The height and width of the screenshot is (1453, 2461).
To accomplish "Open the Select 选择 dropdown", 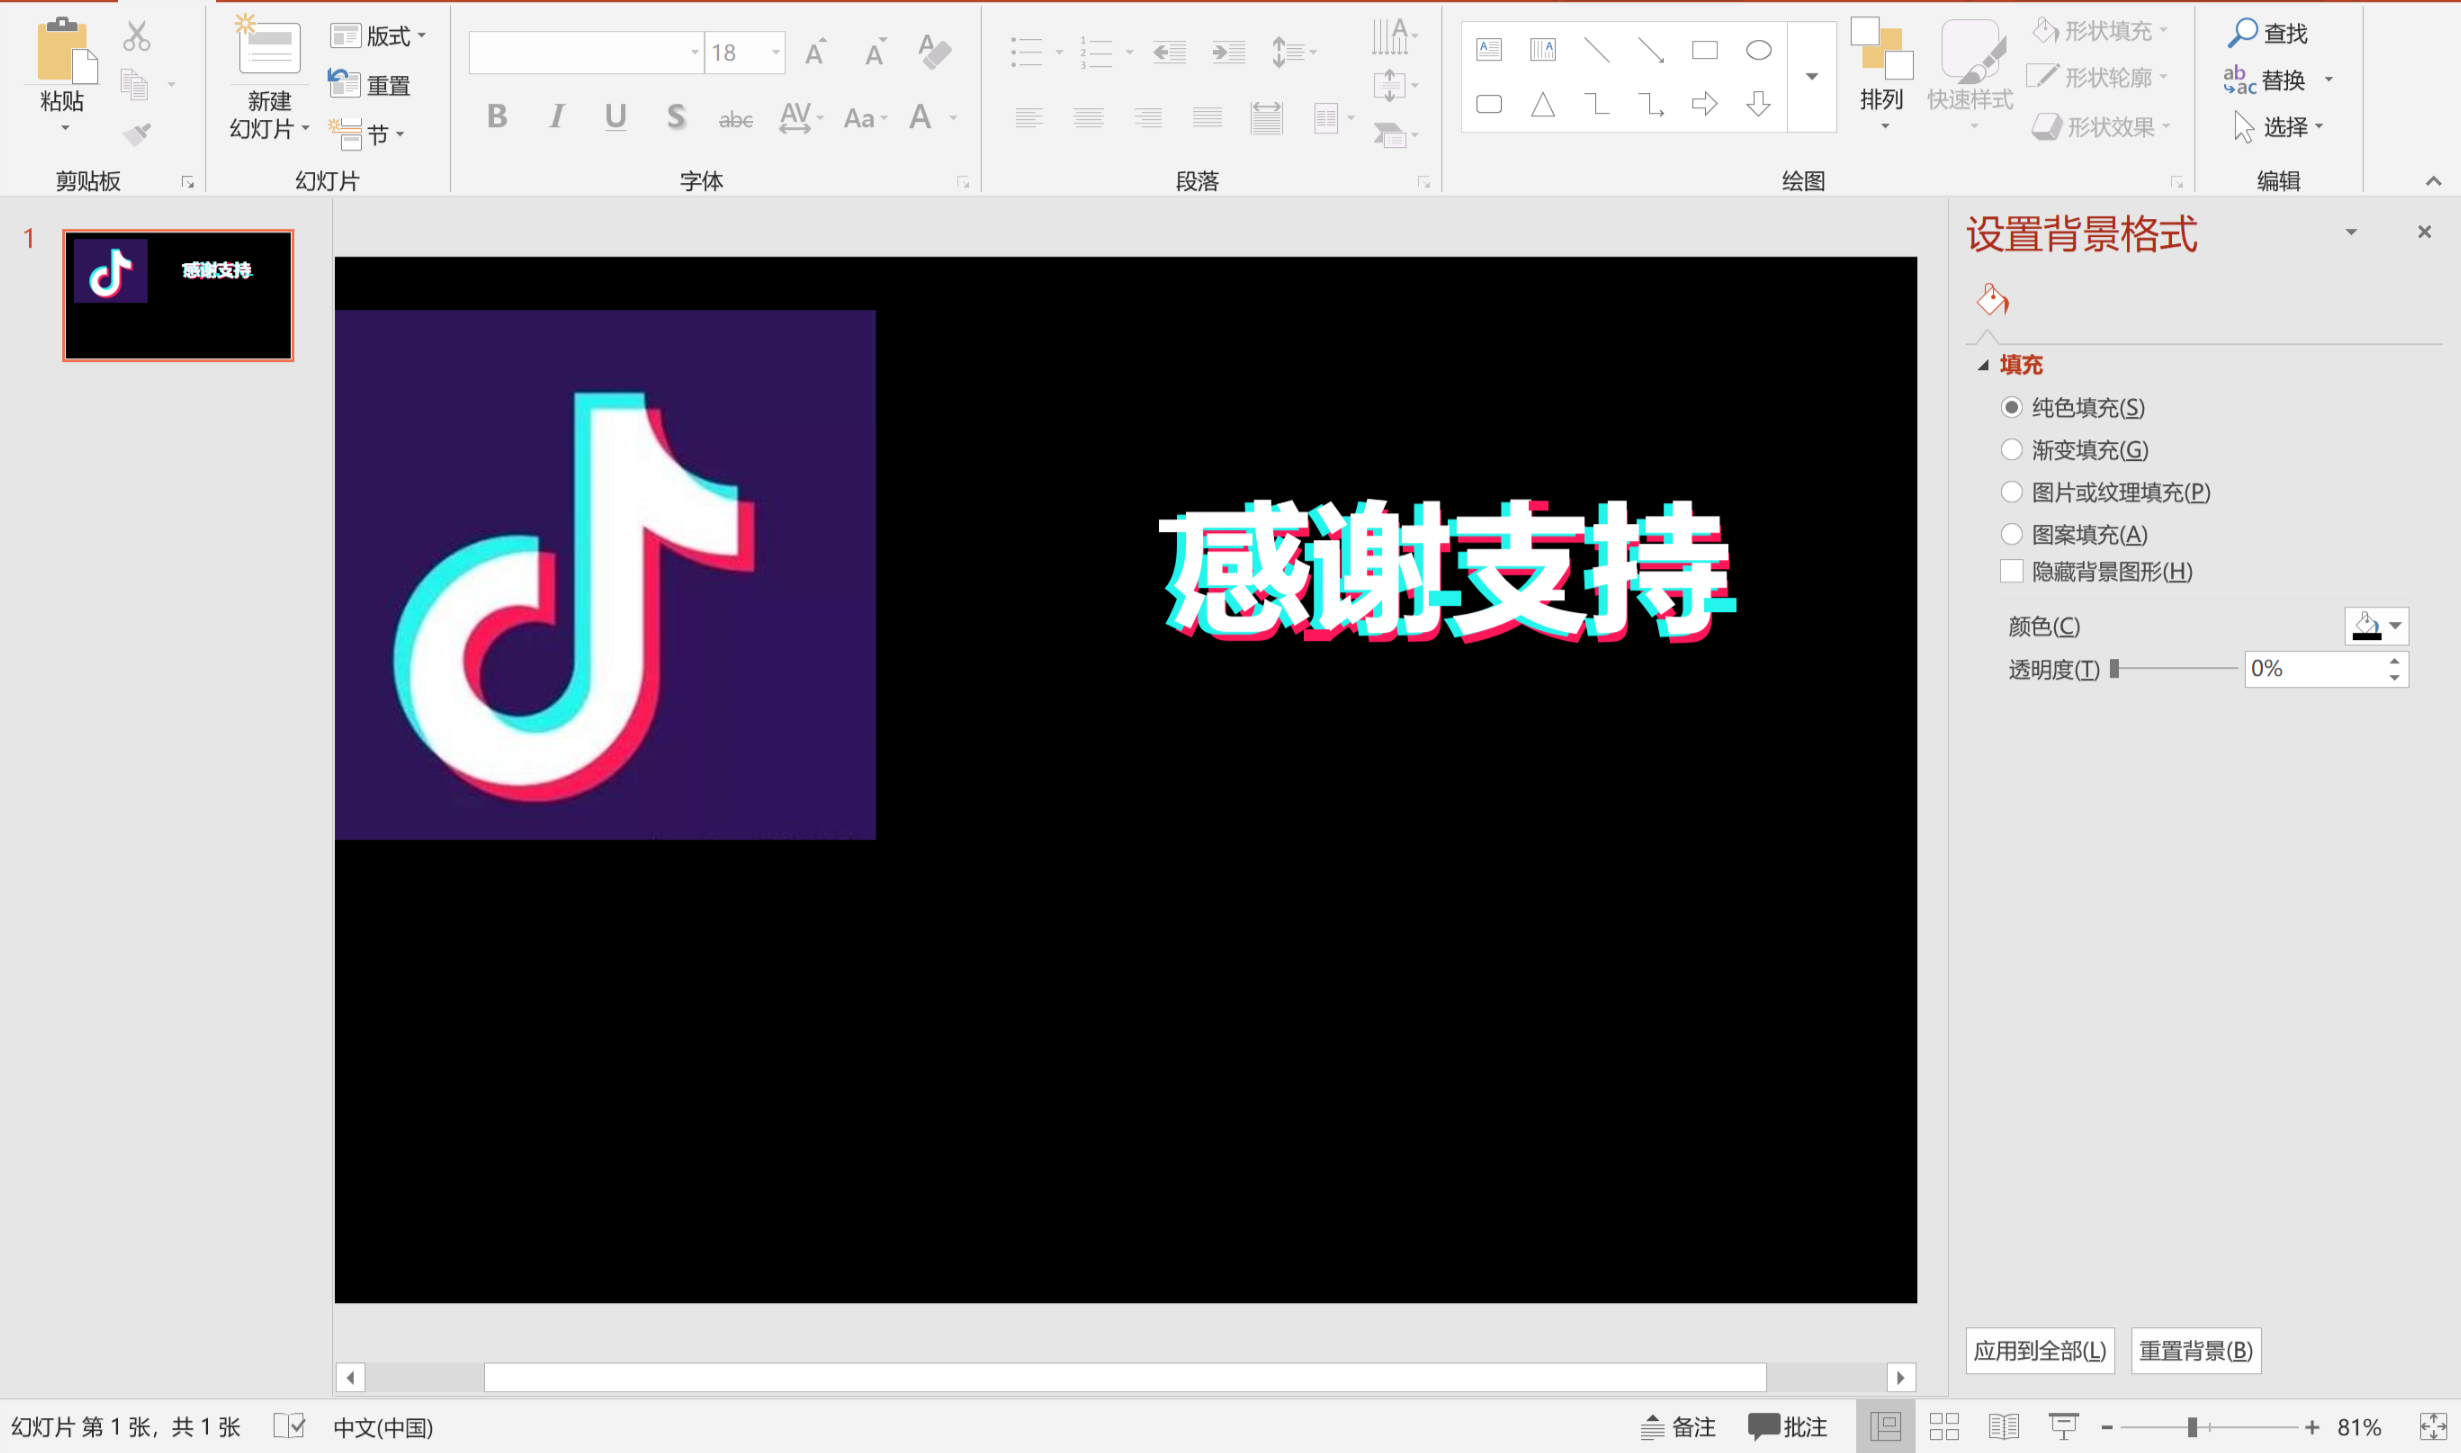I will tap(2278, 127).
